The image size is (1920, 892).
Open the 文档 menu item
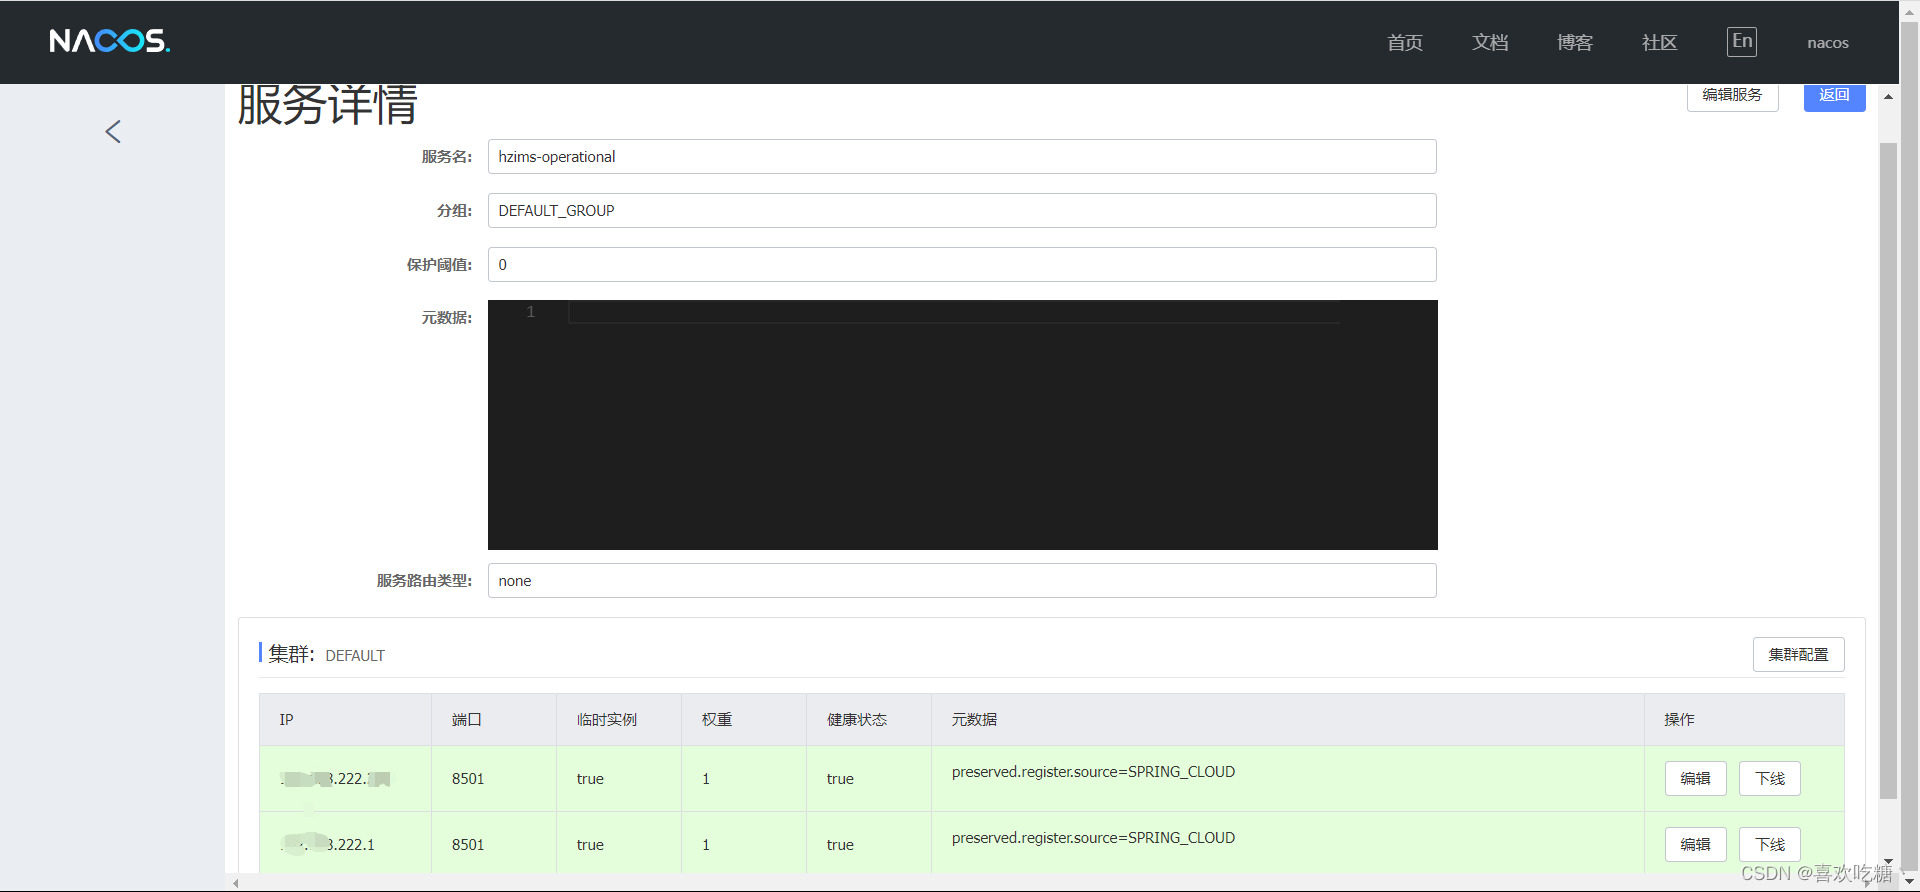[x=1490, y=42]
